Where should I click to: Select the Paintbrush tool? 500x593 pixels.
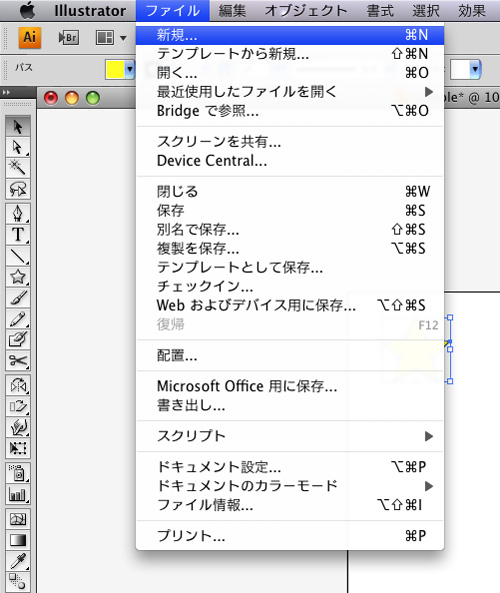(x=18, y=298)
